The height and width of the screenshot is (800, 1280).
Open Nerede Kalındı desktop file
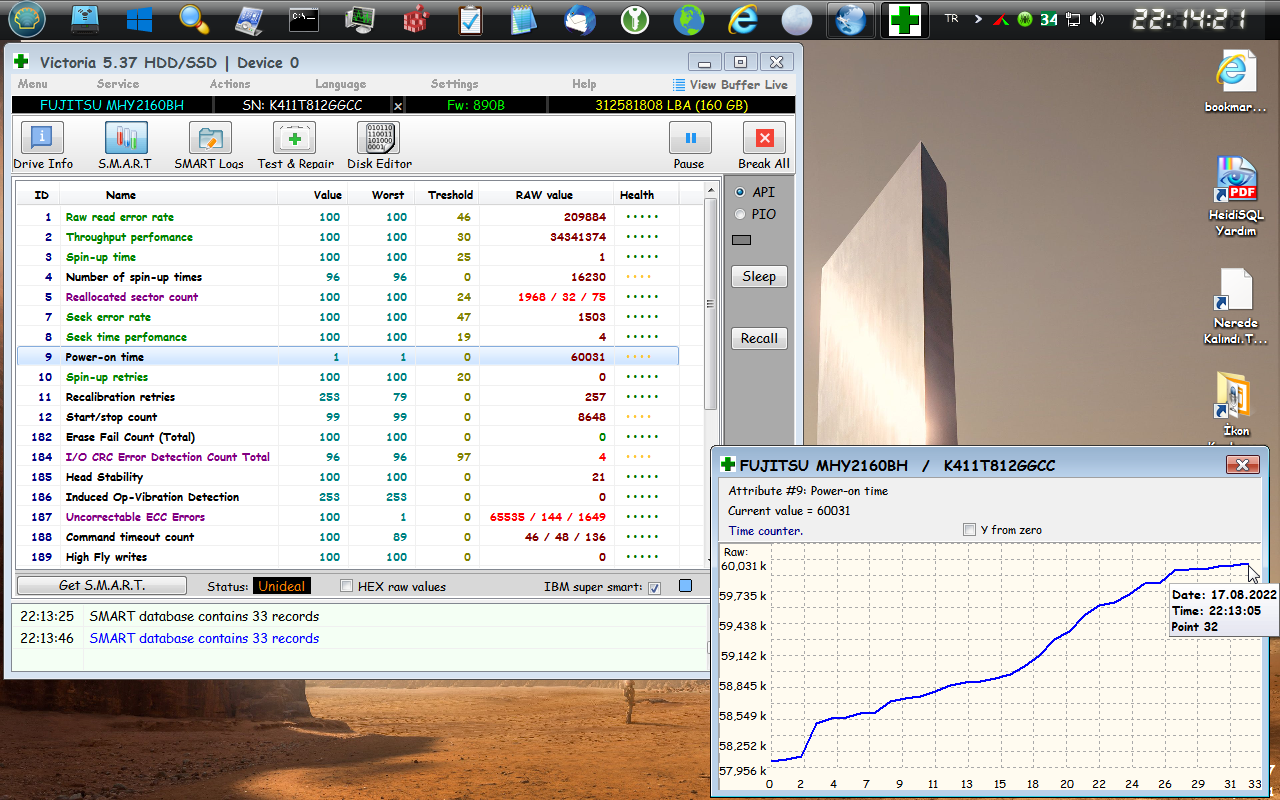[1235, 305]
